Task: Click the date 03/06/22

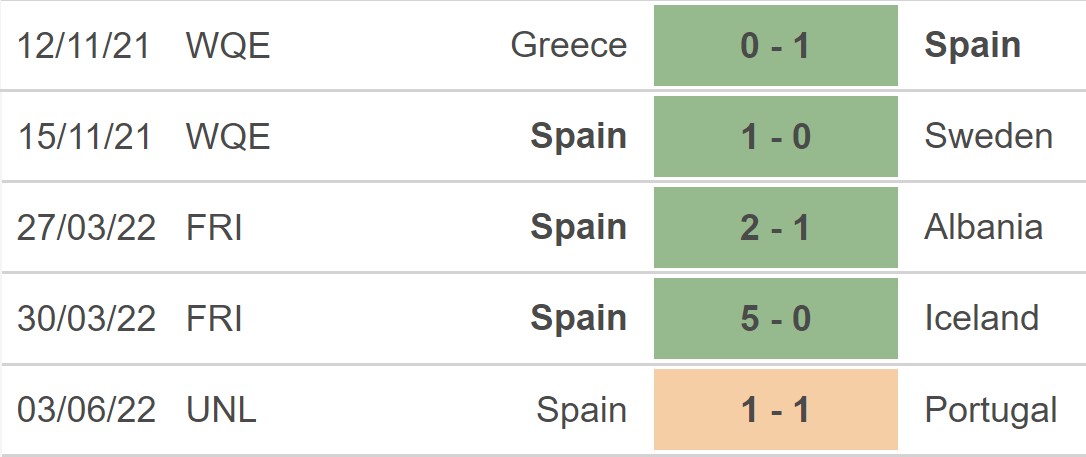Action: pyautogui.click(x=86, y=410)
